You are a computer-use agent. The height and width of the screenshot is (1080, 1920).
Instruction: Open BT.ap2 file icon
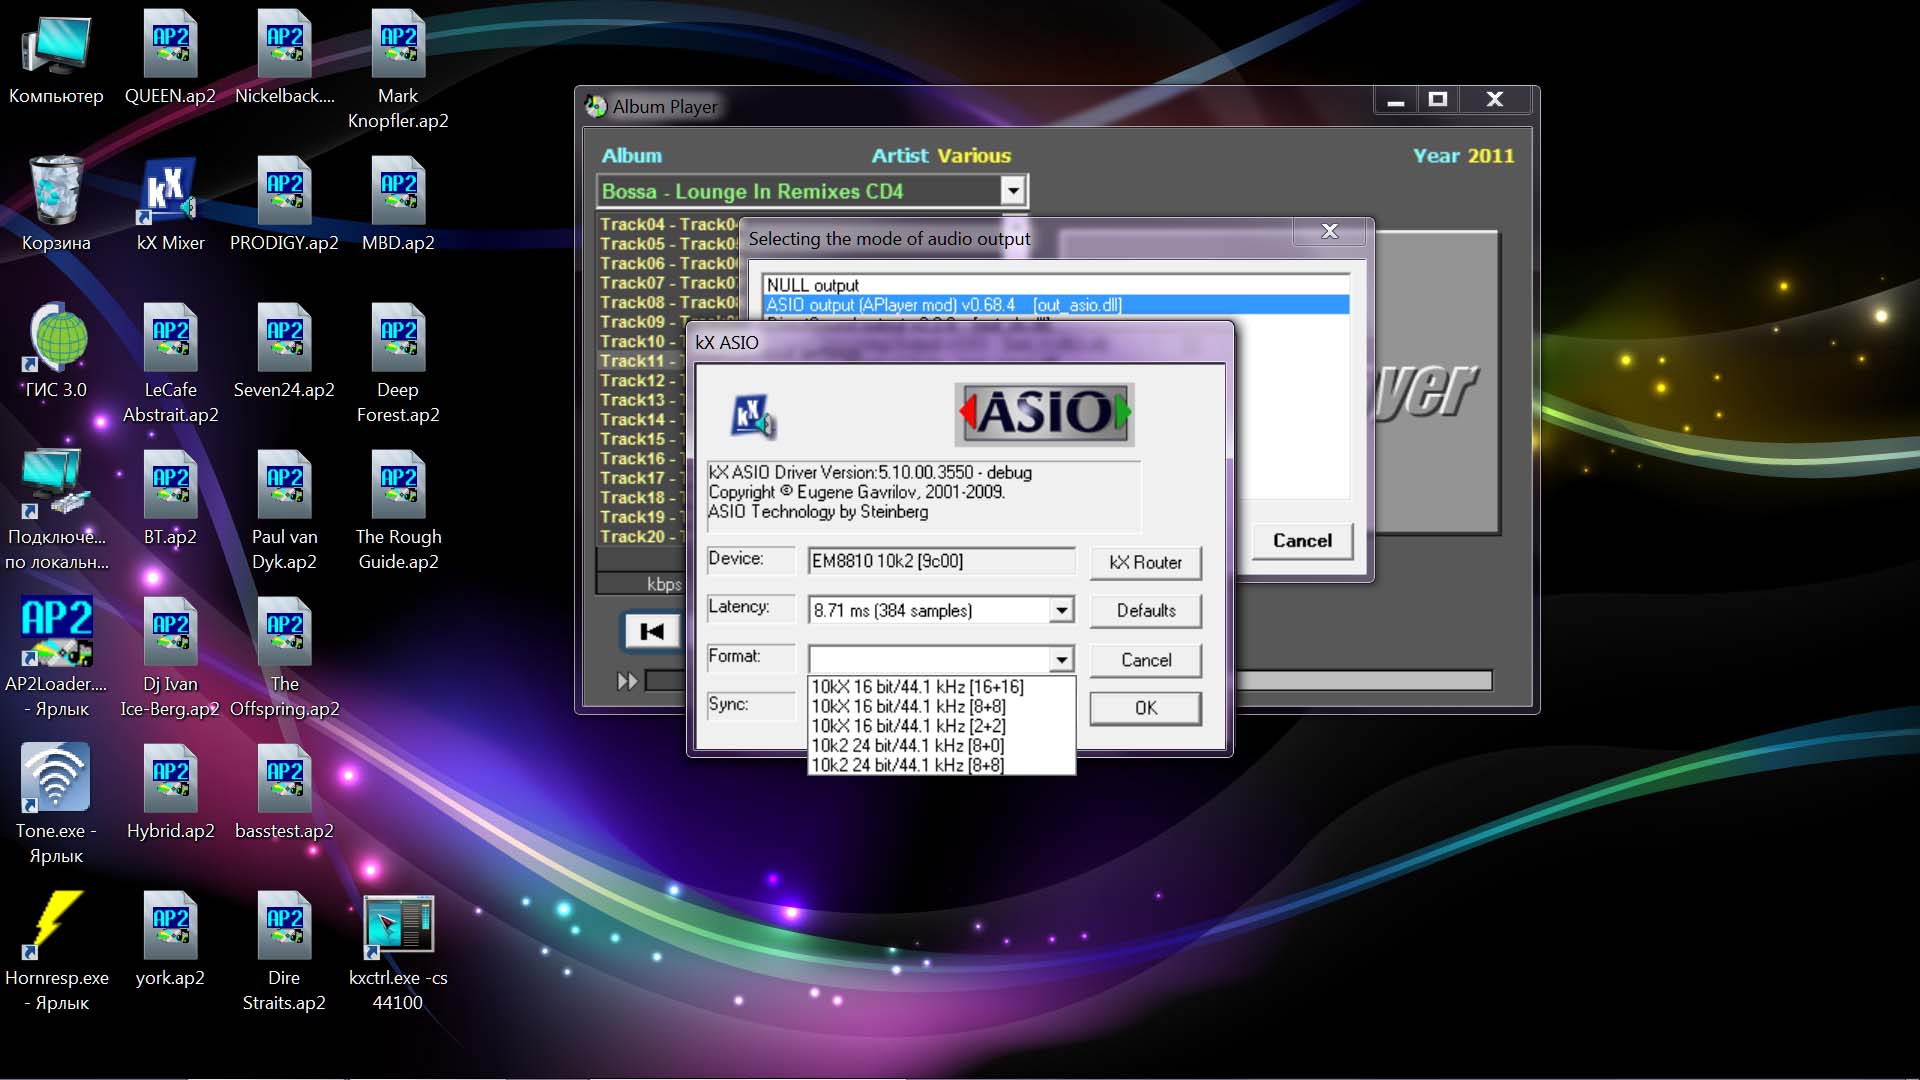point(170,484)
